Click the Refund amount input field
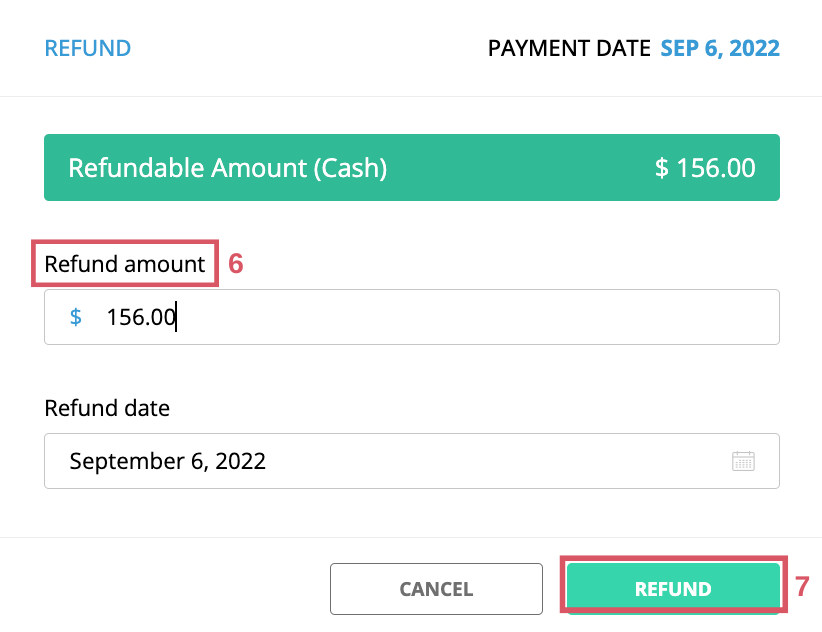822x632 pixels. click(x=412, y=317)
